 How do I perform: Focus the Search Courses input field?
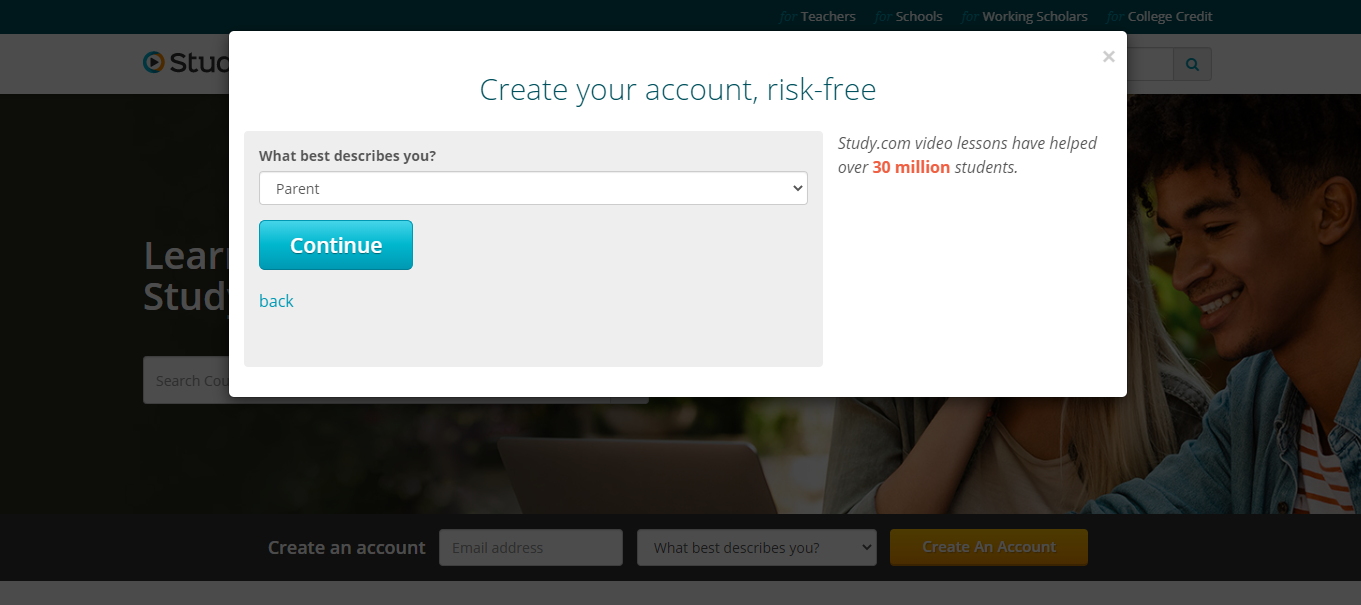tap(187, 380)
